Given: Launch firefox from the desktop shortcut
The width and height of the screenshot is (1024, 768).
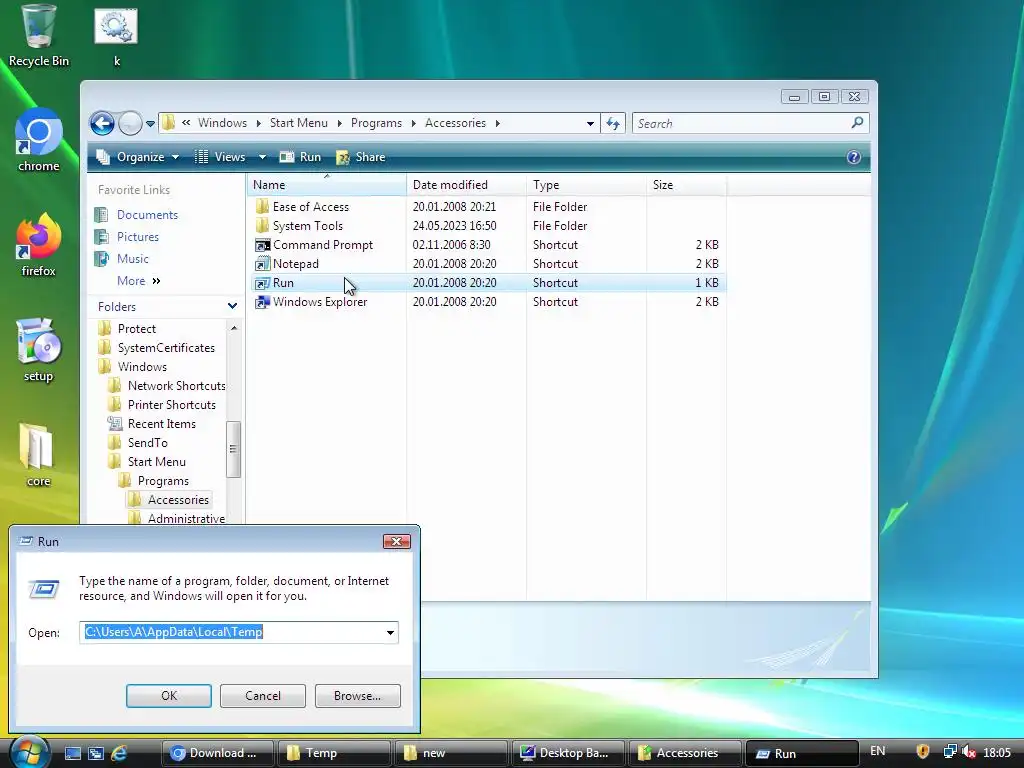Looking at the screenshot, I should [x=39, y=245].
